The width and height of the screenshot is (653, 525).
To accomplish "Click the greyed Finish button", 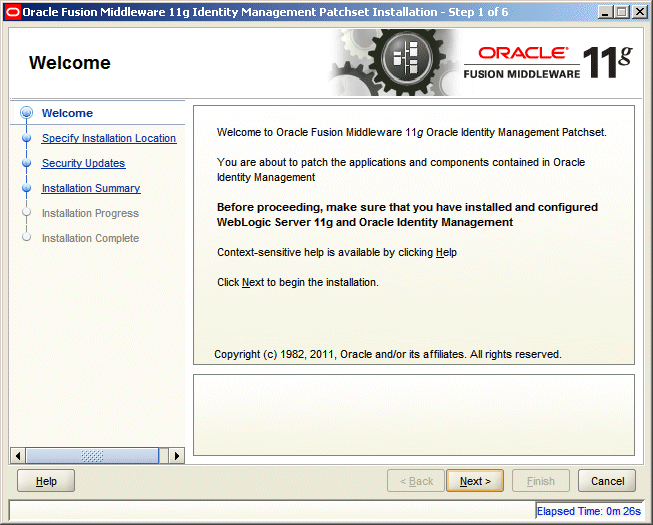I will click(541, 481).
